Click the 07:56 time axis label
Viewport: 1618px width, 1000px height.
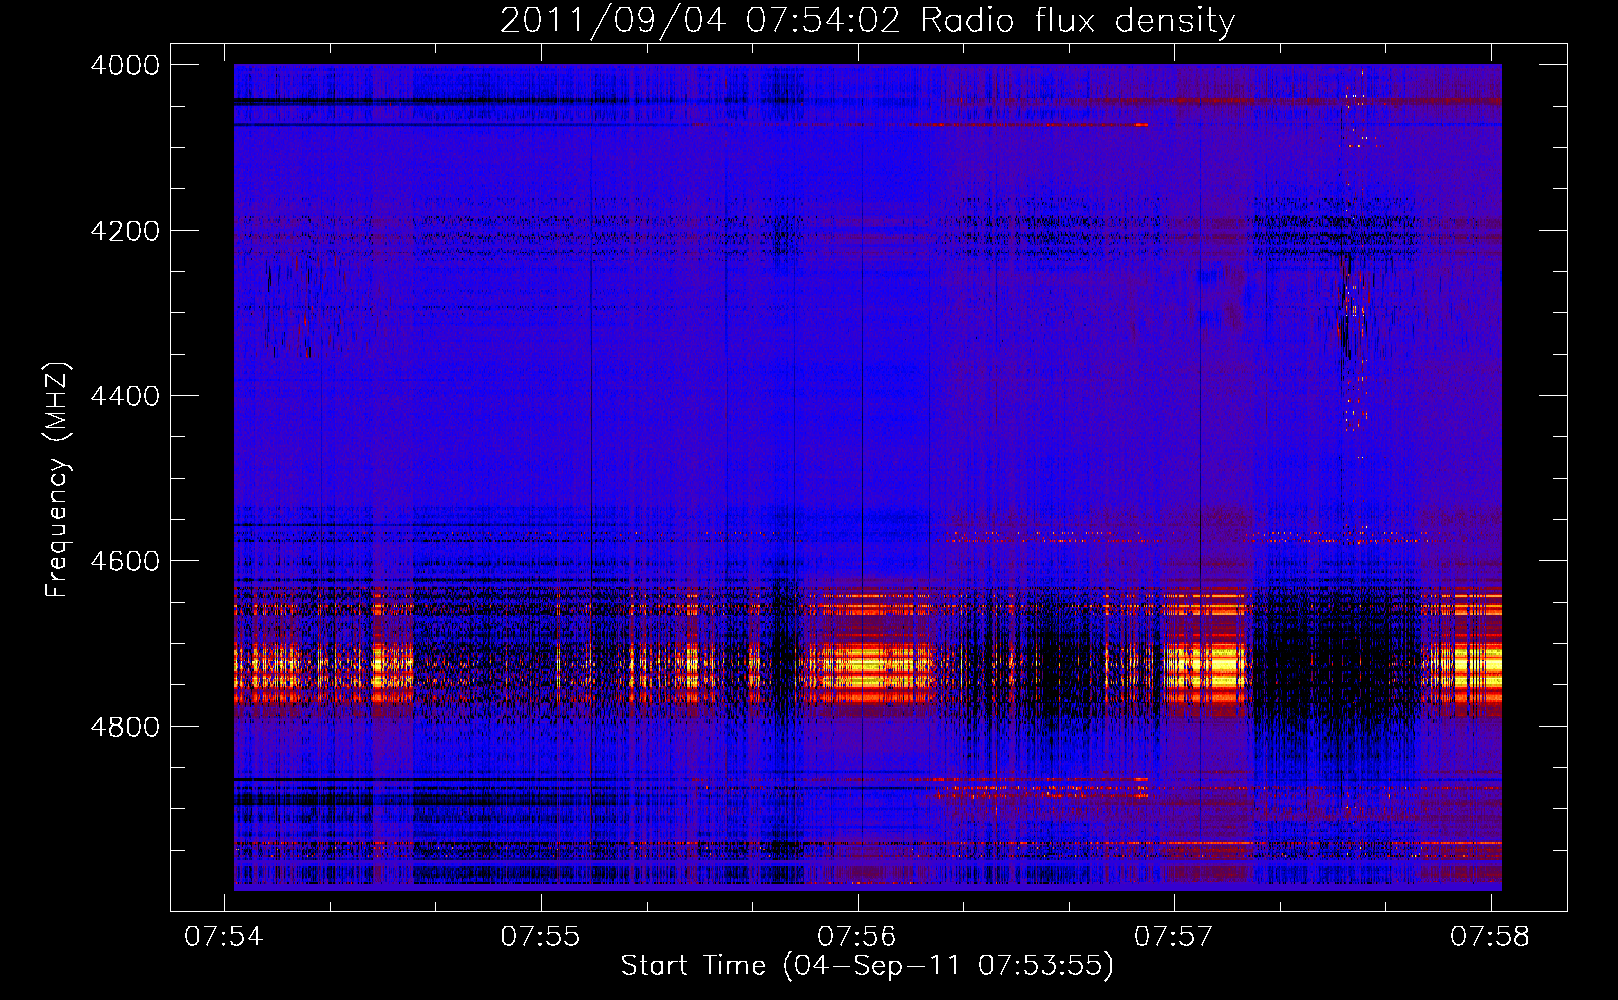(857, 937)
